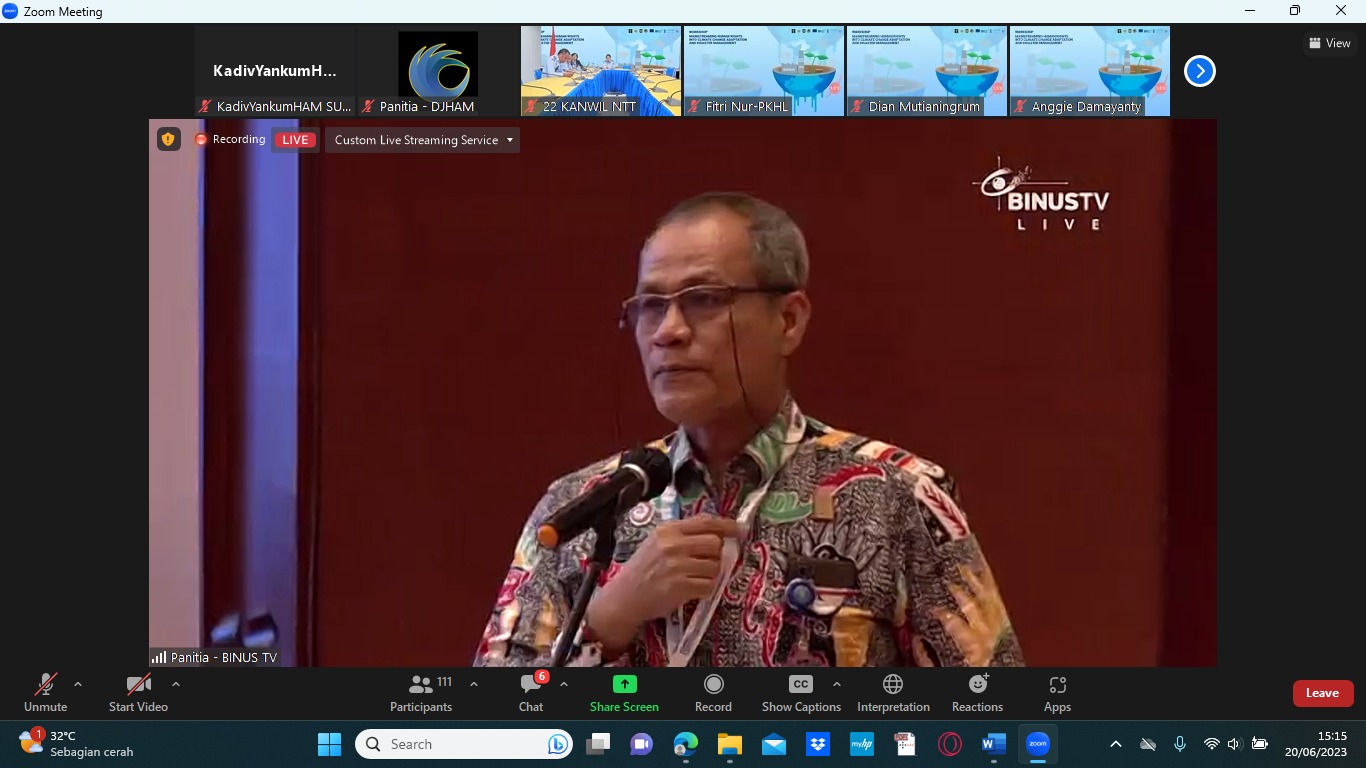Select the 22 KANWIL NTT video thumbnail
1366x768 pixels.
601,71
